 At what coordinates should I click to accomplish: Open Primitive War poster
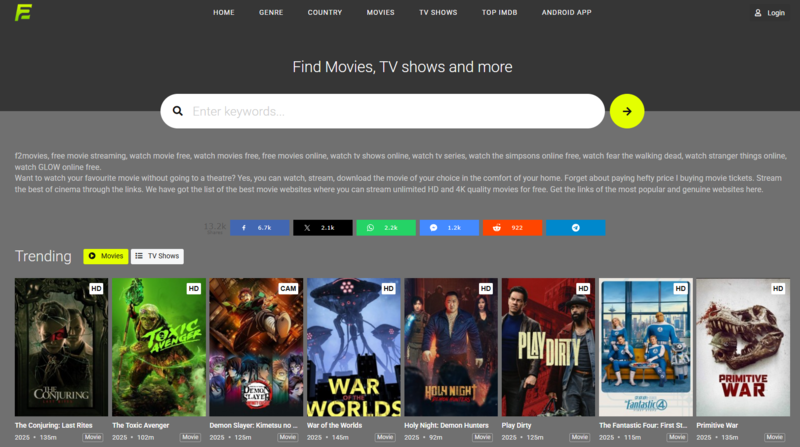tap(743, 347)
